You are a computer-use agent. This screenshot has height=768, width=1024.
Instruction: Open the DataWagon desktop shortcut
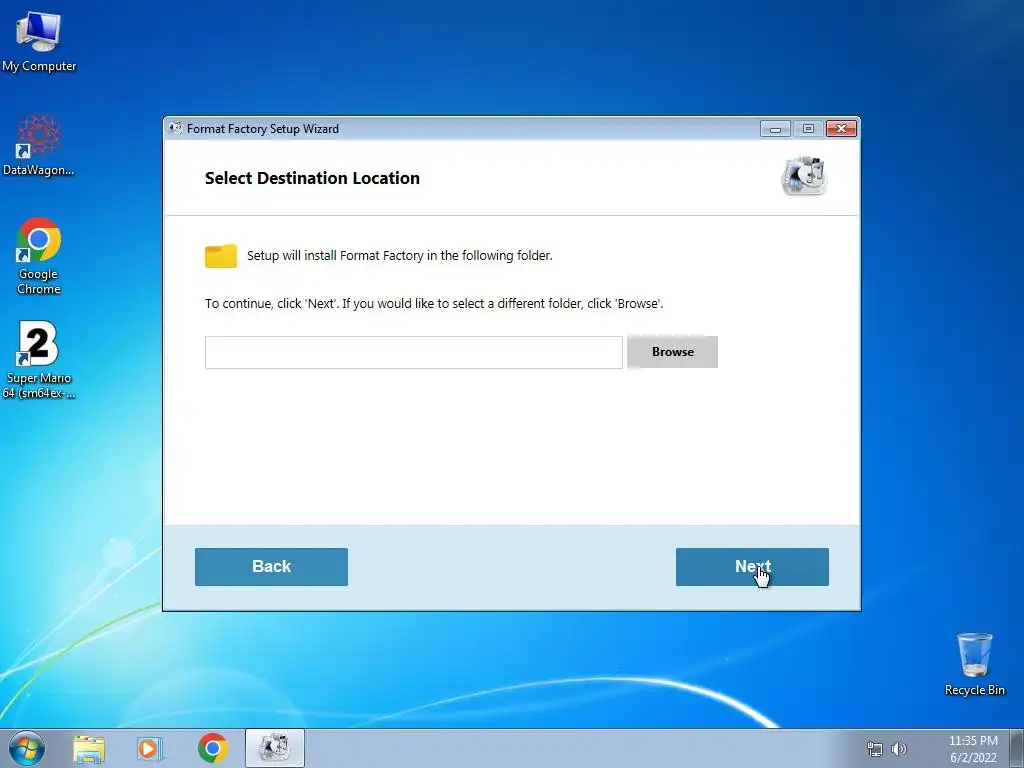(x=39, y=145)
